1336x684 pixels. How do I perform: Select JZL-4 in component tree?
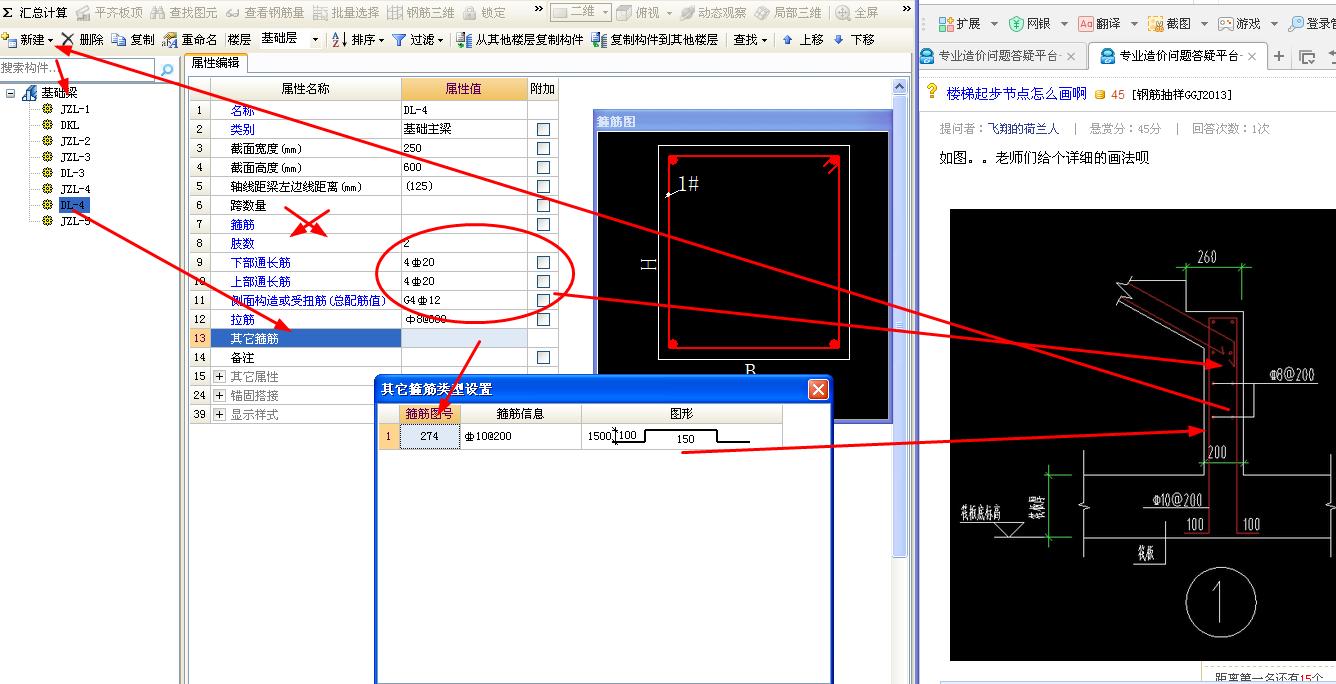(75, 189)
